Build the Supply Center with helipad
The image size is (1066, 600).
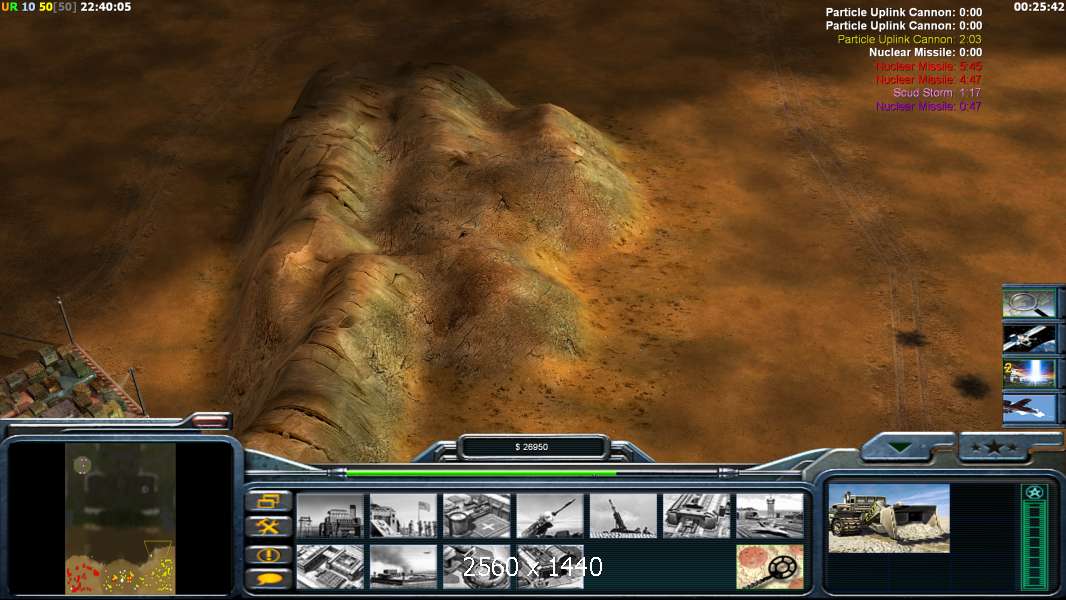pyautogui.click(x=477, y=516)
